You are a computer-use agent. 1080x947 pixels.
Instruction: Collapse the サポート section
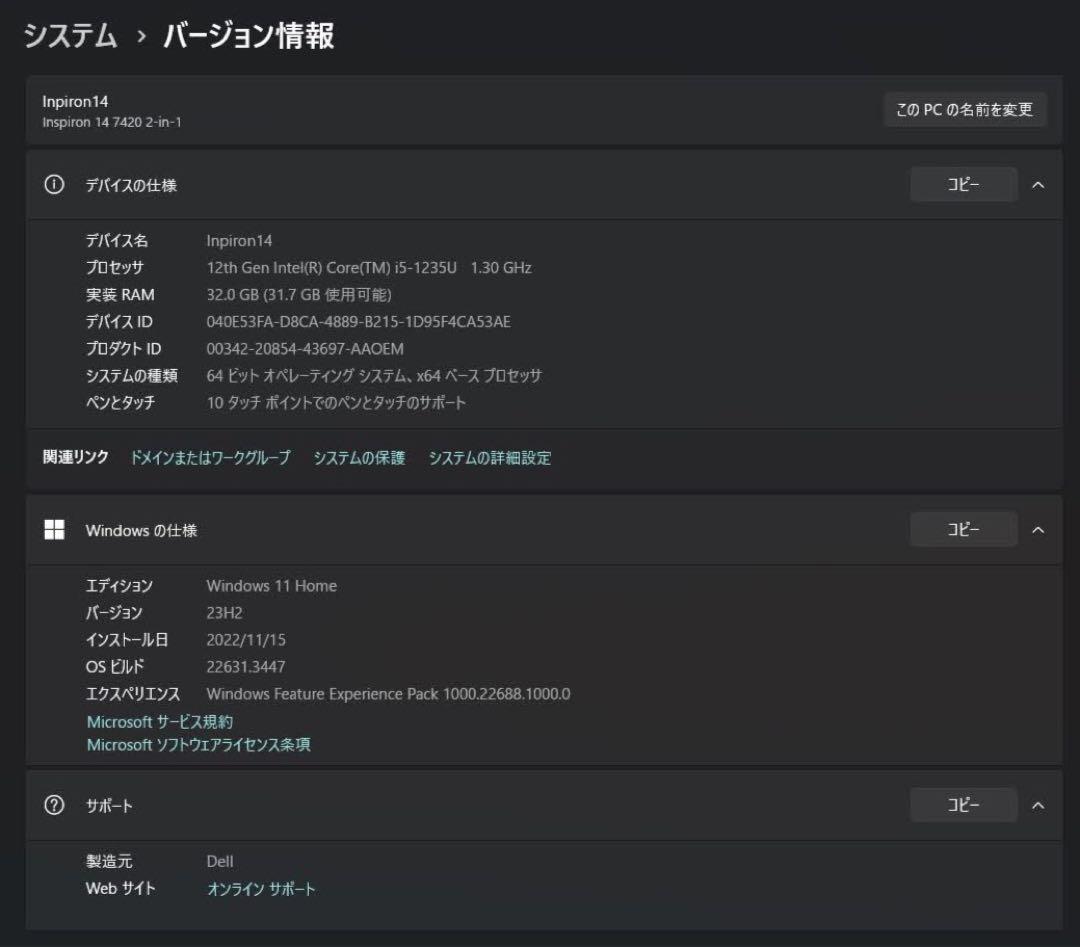pyautogui.click(x=1038, y=805)
